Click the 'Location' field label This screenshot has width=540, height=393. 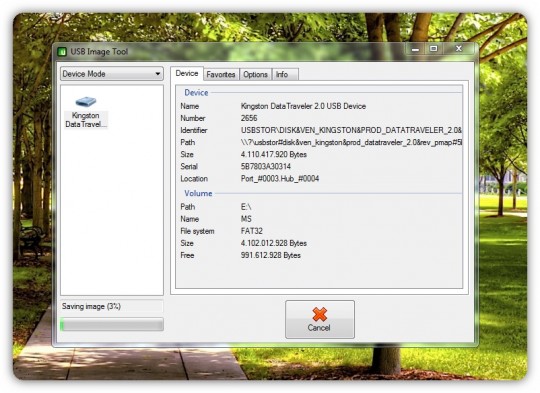coord(194,178)
